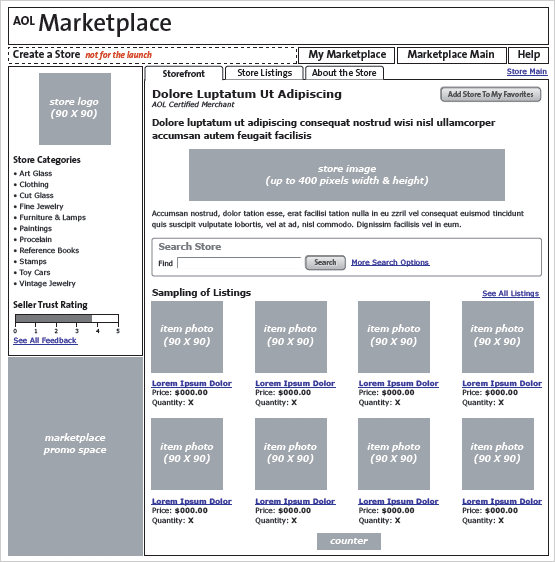Choose the Procelain category
The width and height of the screenshot is (555, 562).
[35, 239]
